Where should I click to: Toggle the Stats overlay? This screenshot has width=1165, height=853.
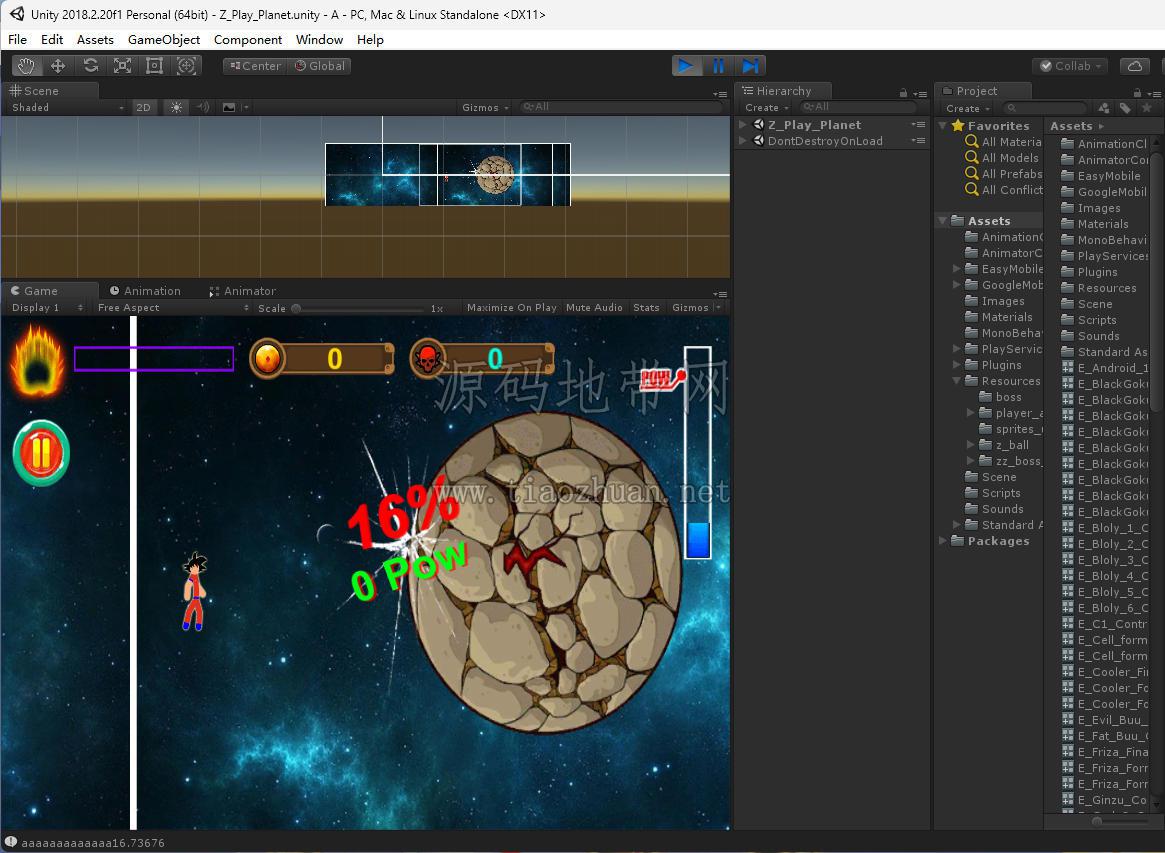coord(646,308)
